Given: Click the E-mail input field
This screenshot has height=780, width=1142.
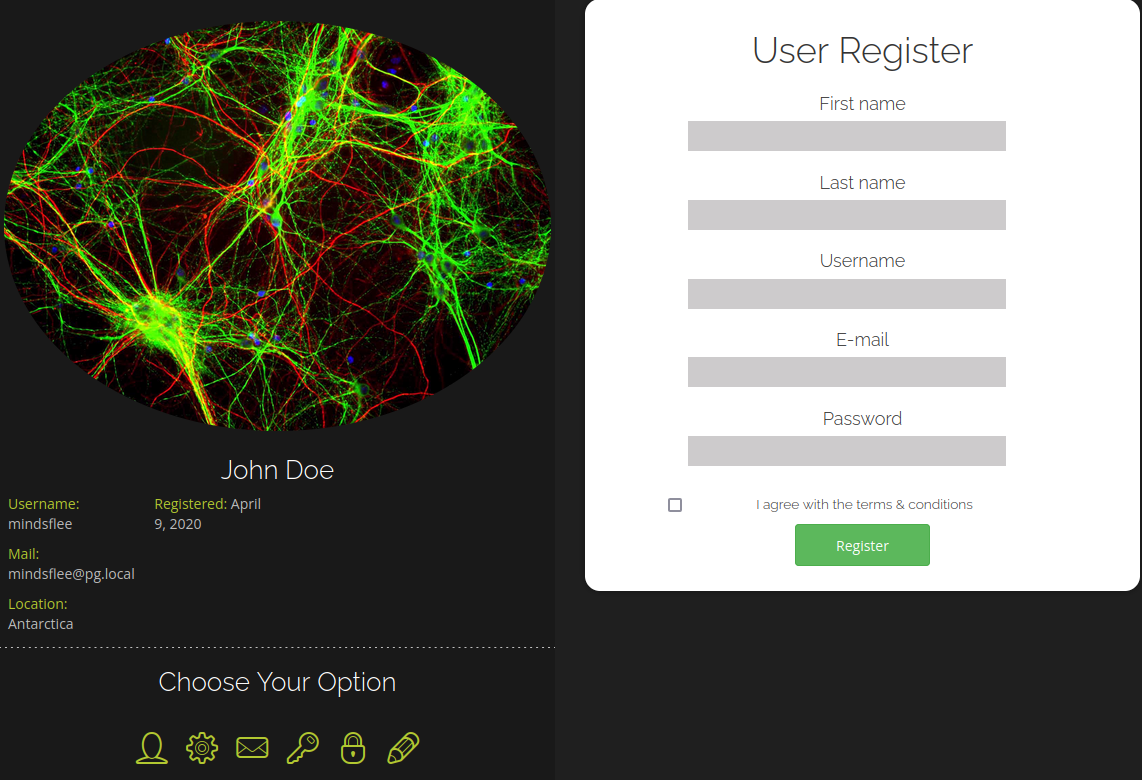Looking at the screenshot, I should click(x=846, y=372).
